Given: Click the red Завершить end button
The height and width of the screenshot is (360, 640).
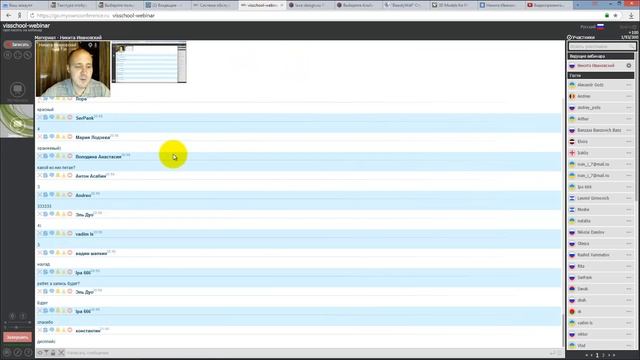Looking at the screenshot, I should click(x=18, y=338).
